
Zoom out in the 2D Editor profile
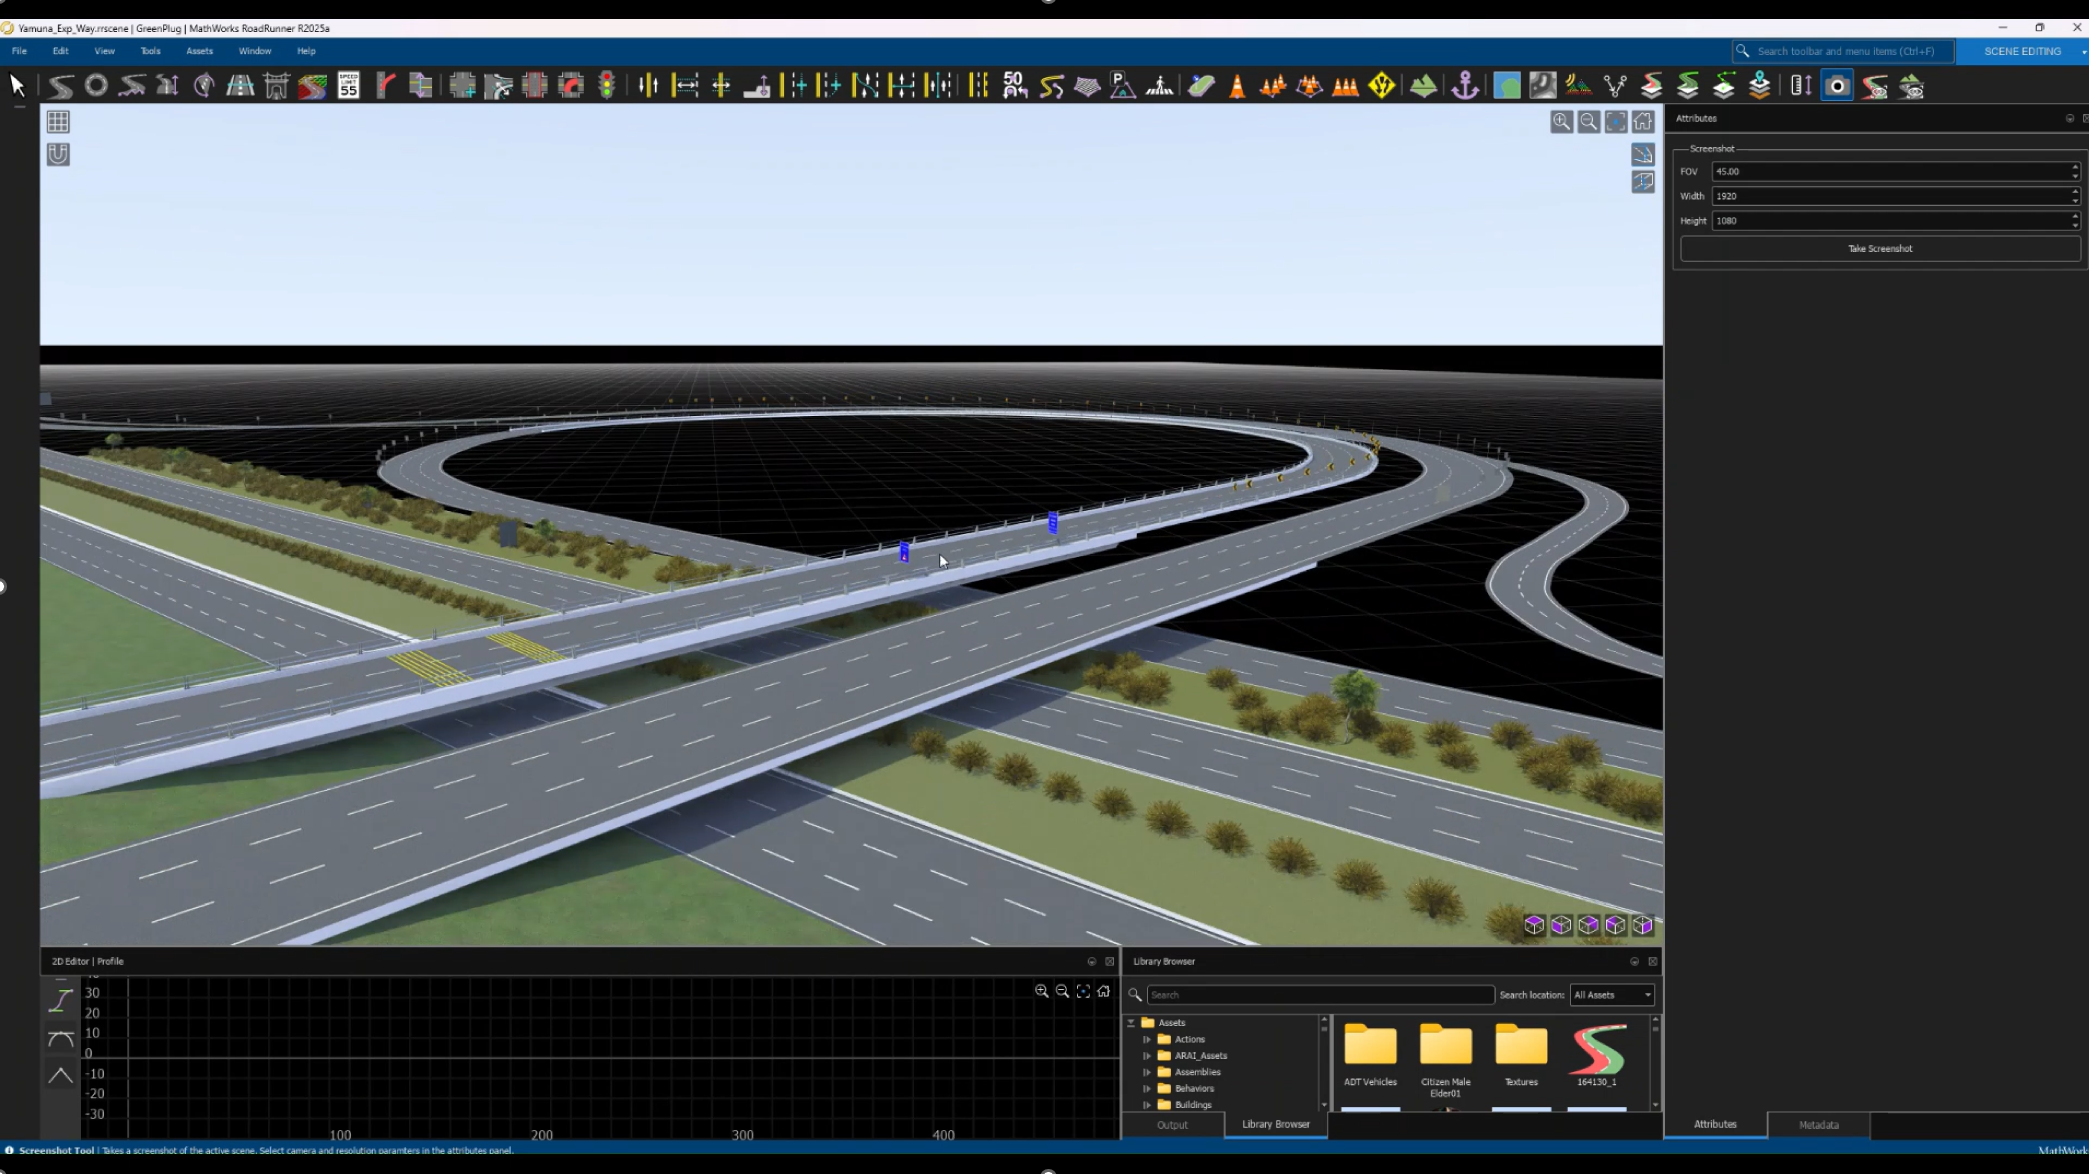click(x=1062, y=991)
